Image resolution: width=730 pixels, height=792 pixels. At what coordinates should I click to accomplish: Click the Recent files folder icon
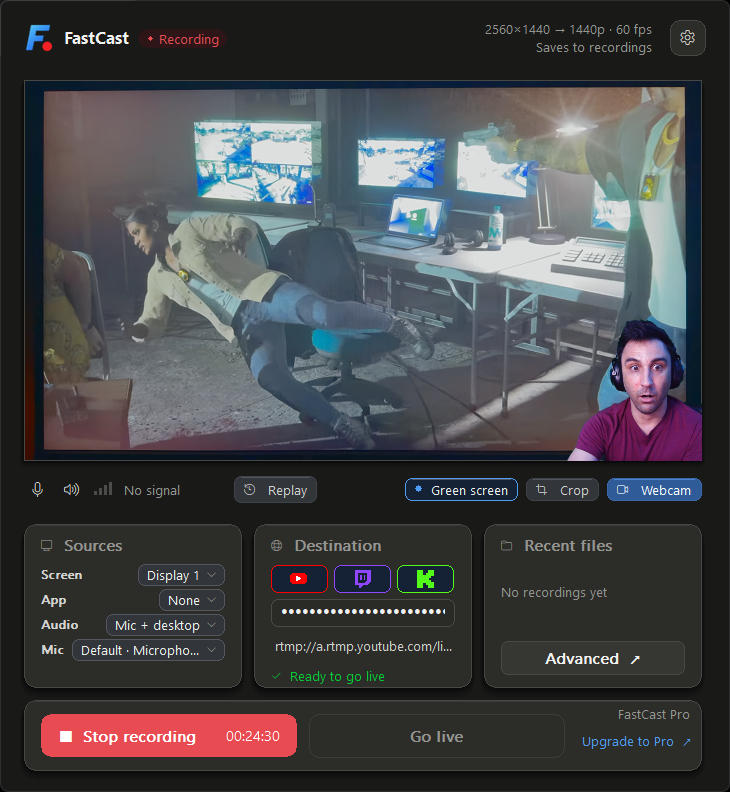[x=506, y=546]
